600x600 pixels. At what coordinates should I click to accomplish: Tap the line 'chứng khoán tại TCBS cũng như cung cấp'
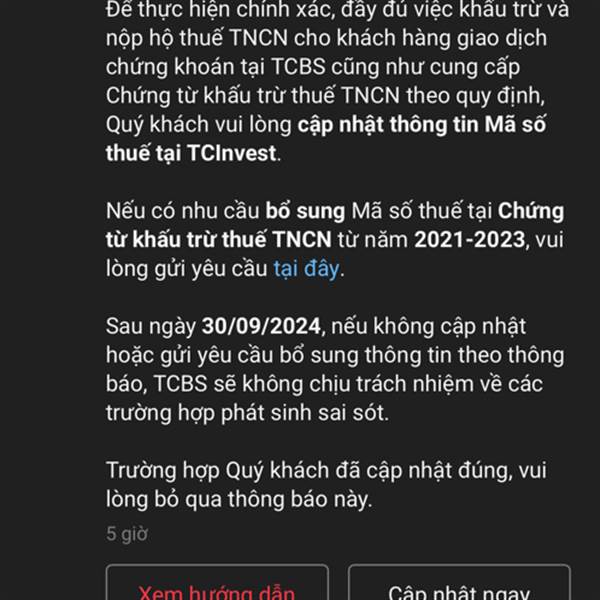[313, 67]
